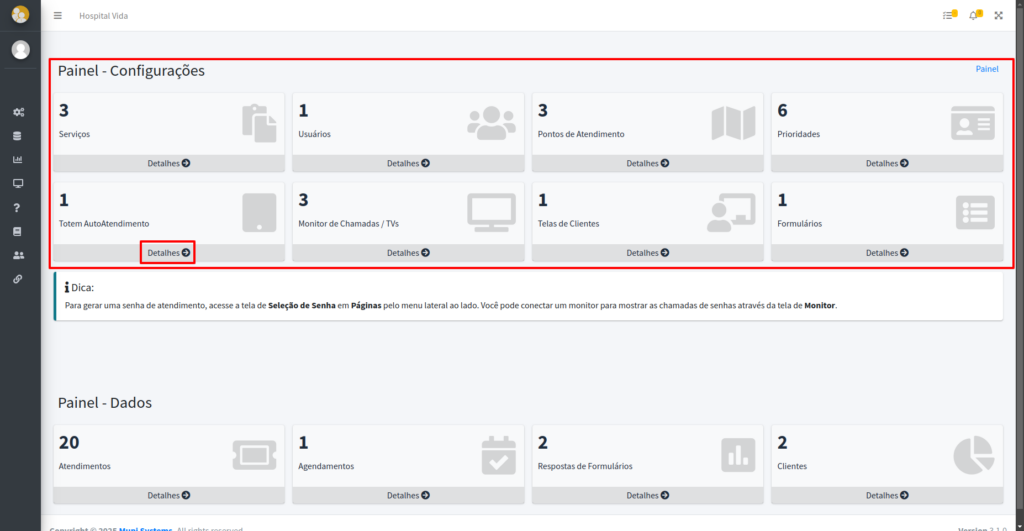Screen dimensions: 1024x531
Task: Toggle fullscreen expand icon
Action: click(999, 16)
